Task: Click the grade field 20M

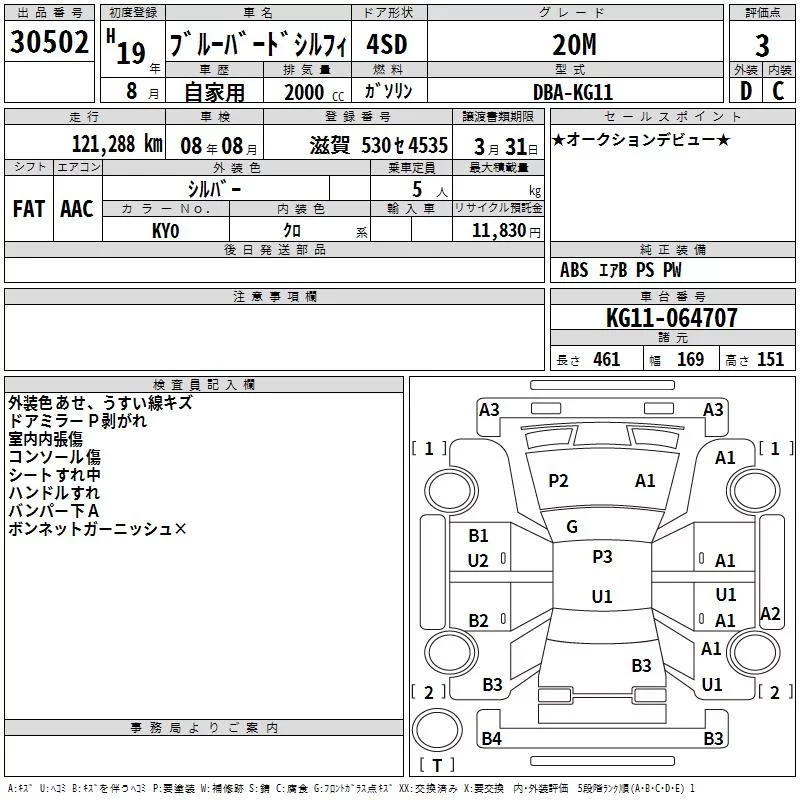Action: tap(574, 45)
